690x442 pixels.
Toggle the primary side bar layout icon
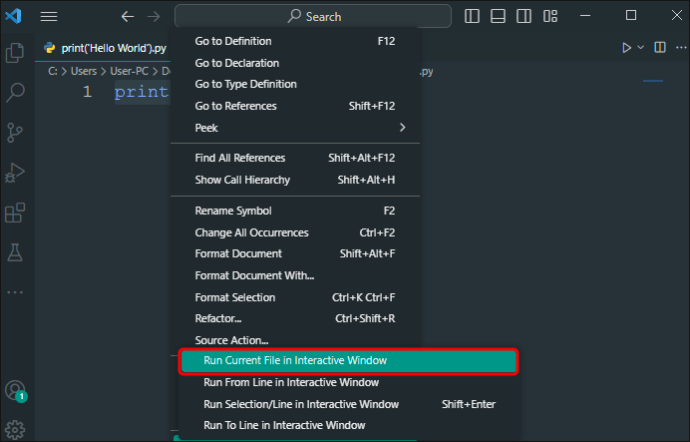[472, 16]
